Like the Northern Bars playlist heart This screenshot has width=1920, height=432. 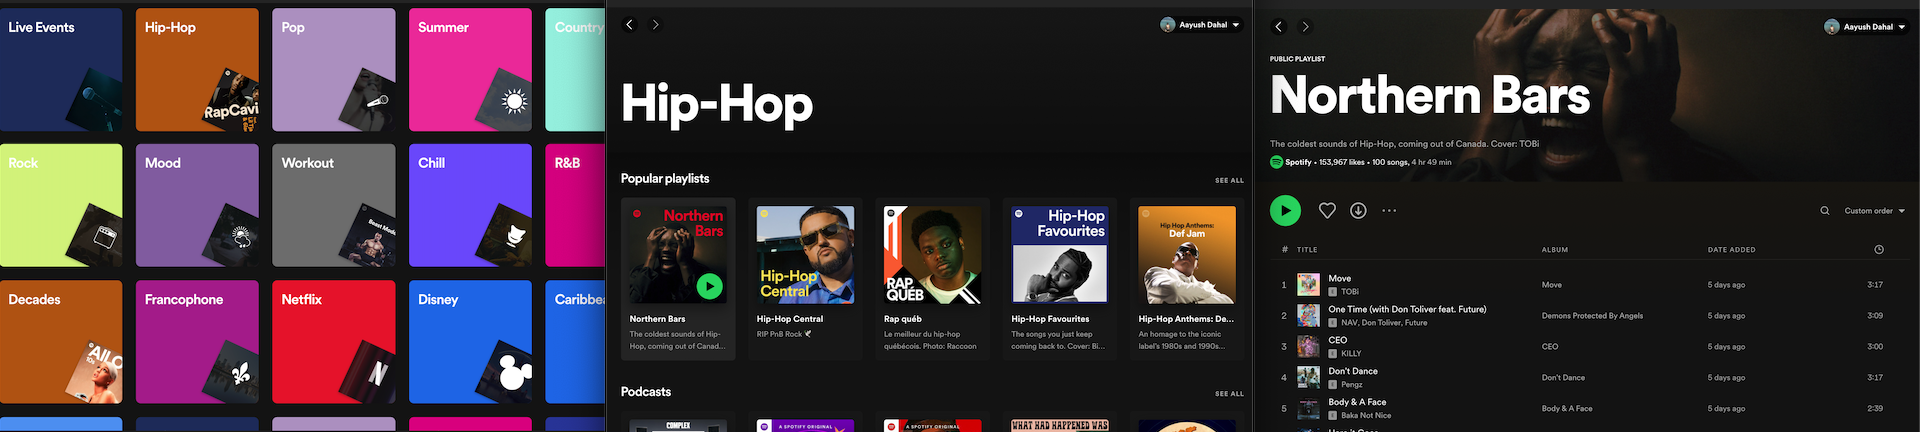pos(1327,210)
